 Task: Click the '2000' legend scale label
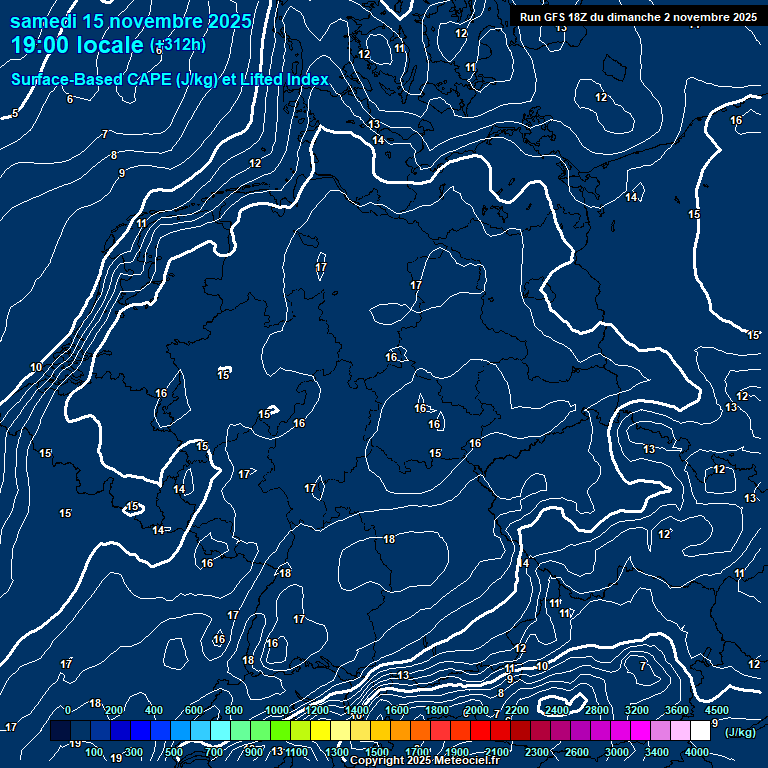point(477,710)
